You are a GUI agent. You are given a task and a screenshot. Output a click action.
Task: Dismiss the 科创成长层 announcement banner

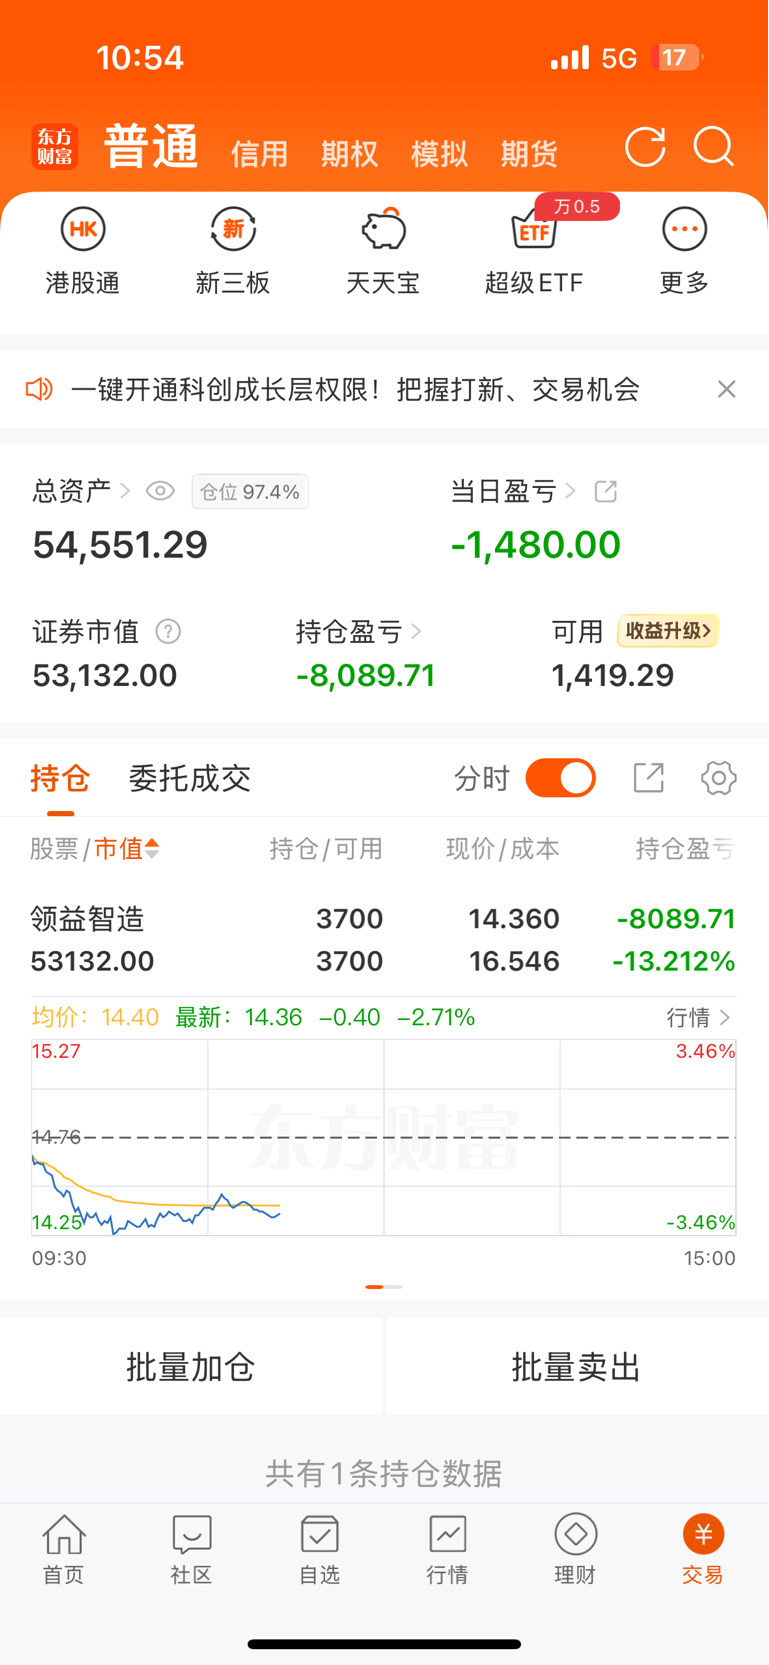pos(727,389)
